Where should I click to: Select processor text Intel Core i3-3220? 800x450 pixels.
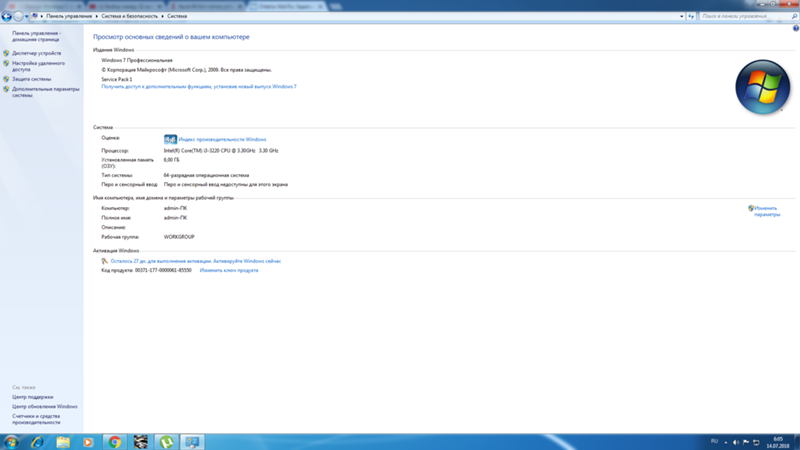point(221,151)
